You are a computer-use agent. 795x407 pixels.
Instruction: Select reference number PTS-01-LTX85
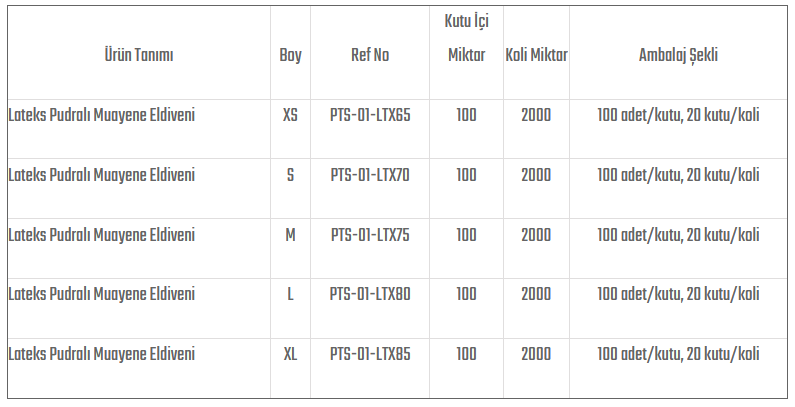(x=370, y=354)
